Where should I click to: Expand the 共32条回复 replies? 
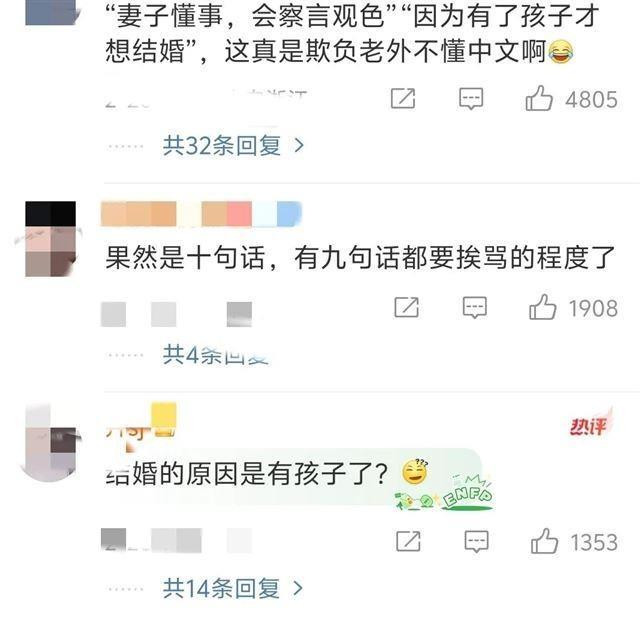pyautogui.click(x=233, y=145)
